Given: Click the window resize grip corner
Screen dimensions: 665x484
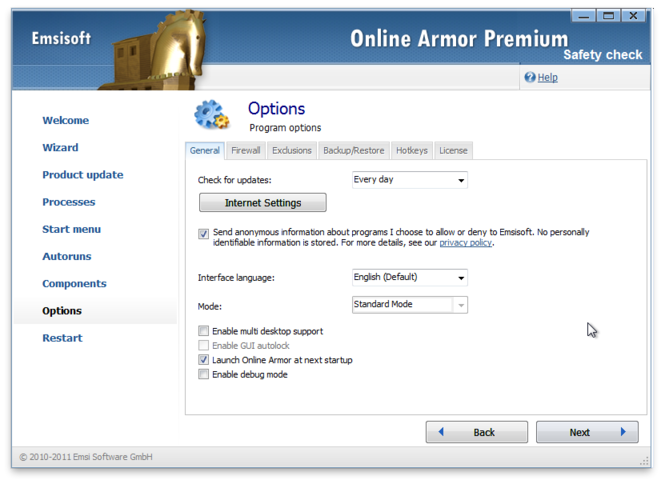Looking at the screenshot, I should [x=645, y=462].
